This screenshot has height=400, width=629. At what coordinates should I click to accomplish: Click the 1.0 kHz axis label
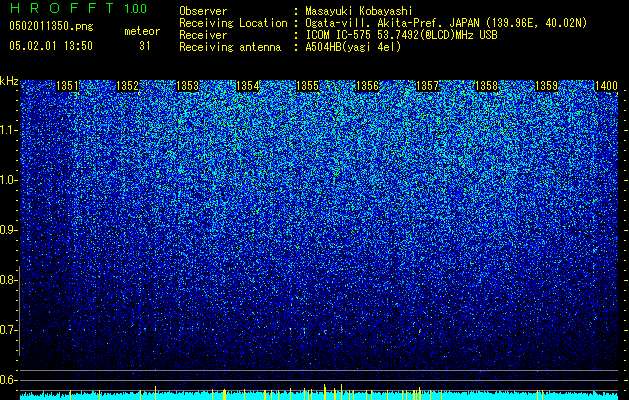pyautogui.click(x=8, y=180)
